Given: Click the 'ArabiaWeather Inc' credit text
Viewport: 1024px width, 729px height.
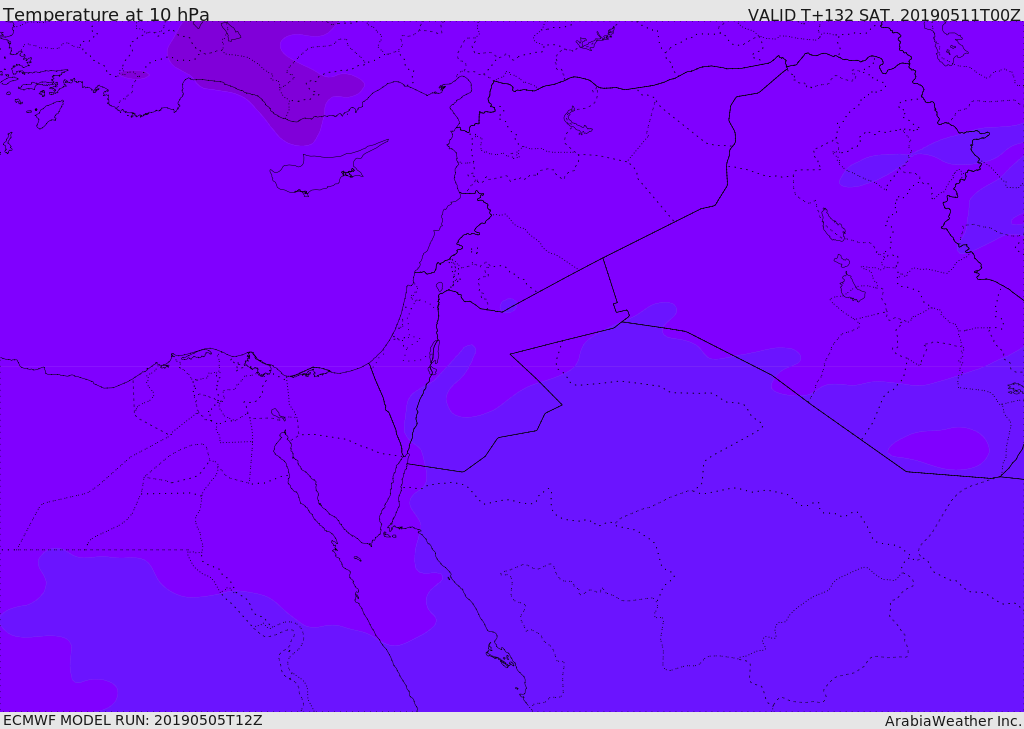Looking at the screenshot, I should coord(953,721).
